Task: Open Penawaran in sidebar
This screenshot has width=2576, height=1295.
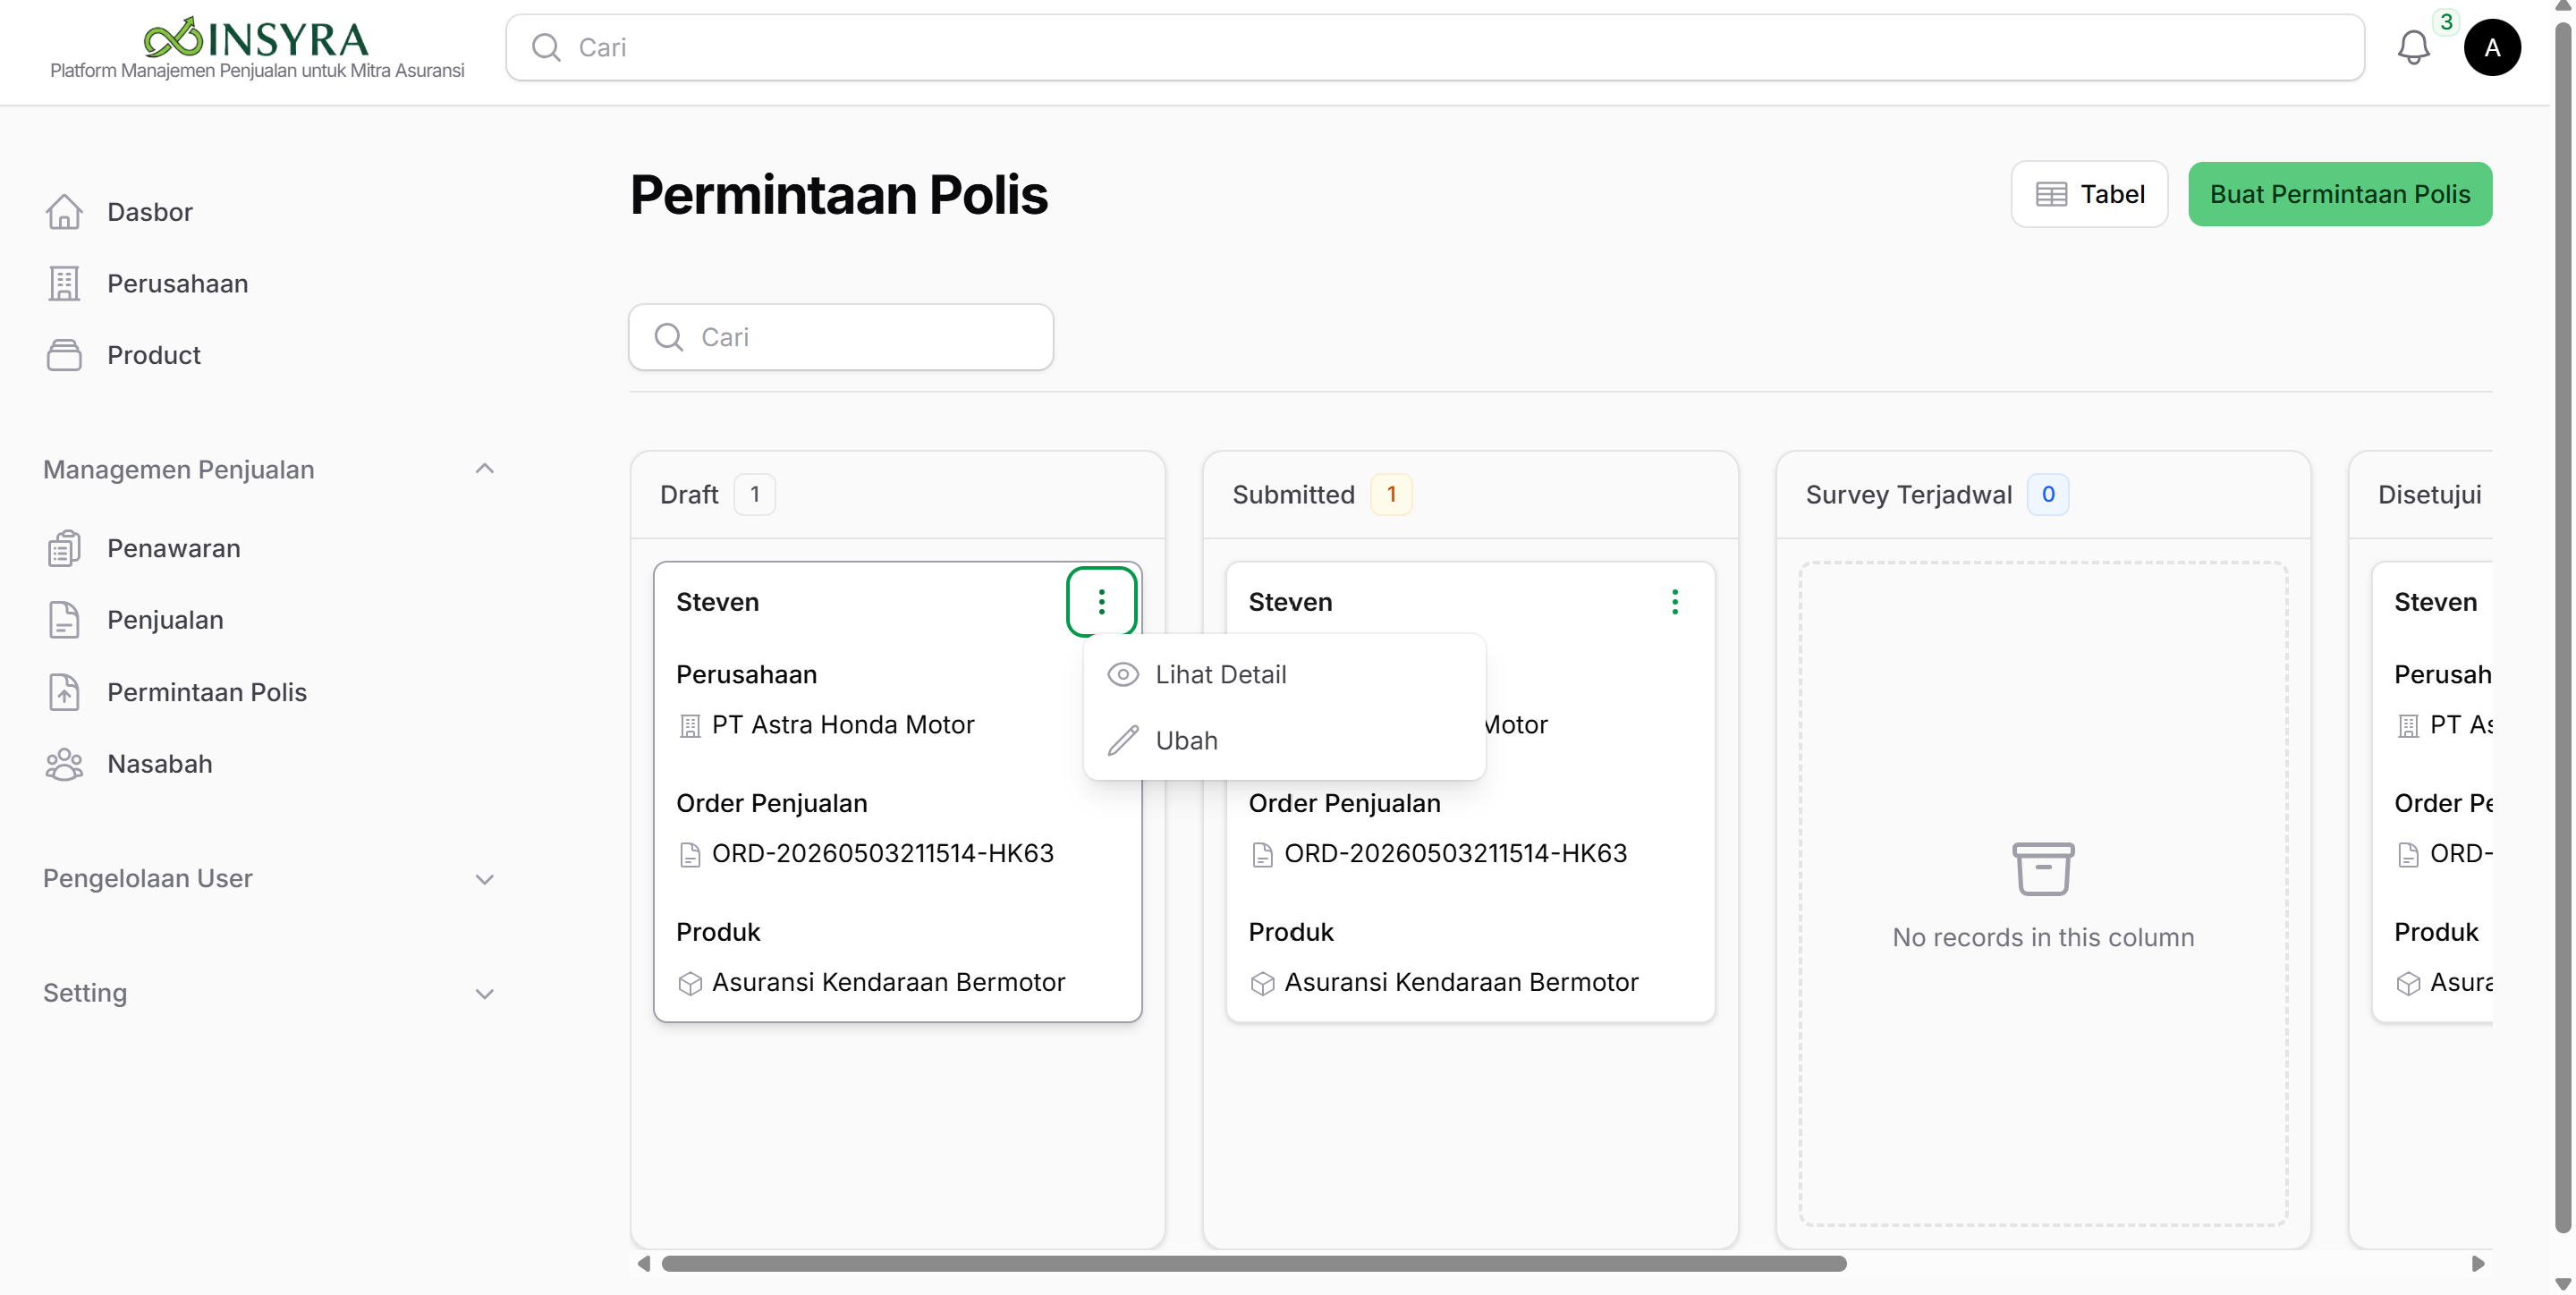Action: click(x=174, y=548)
